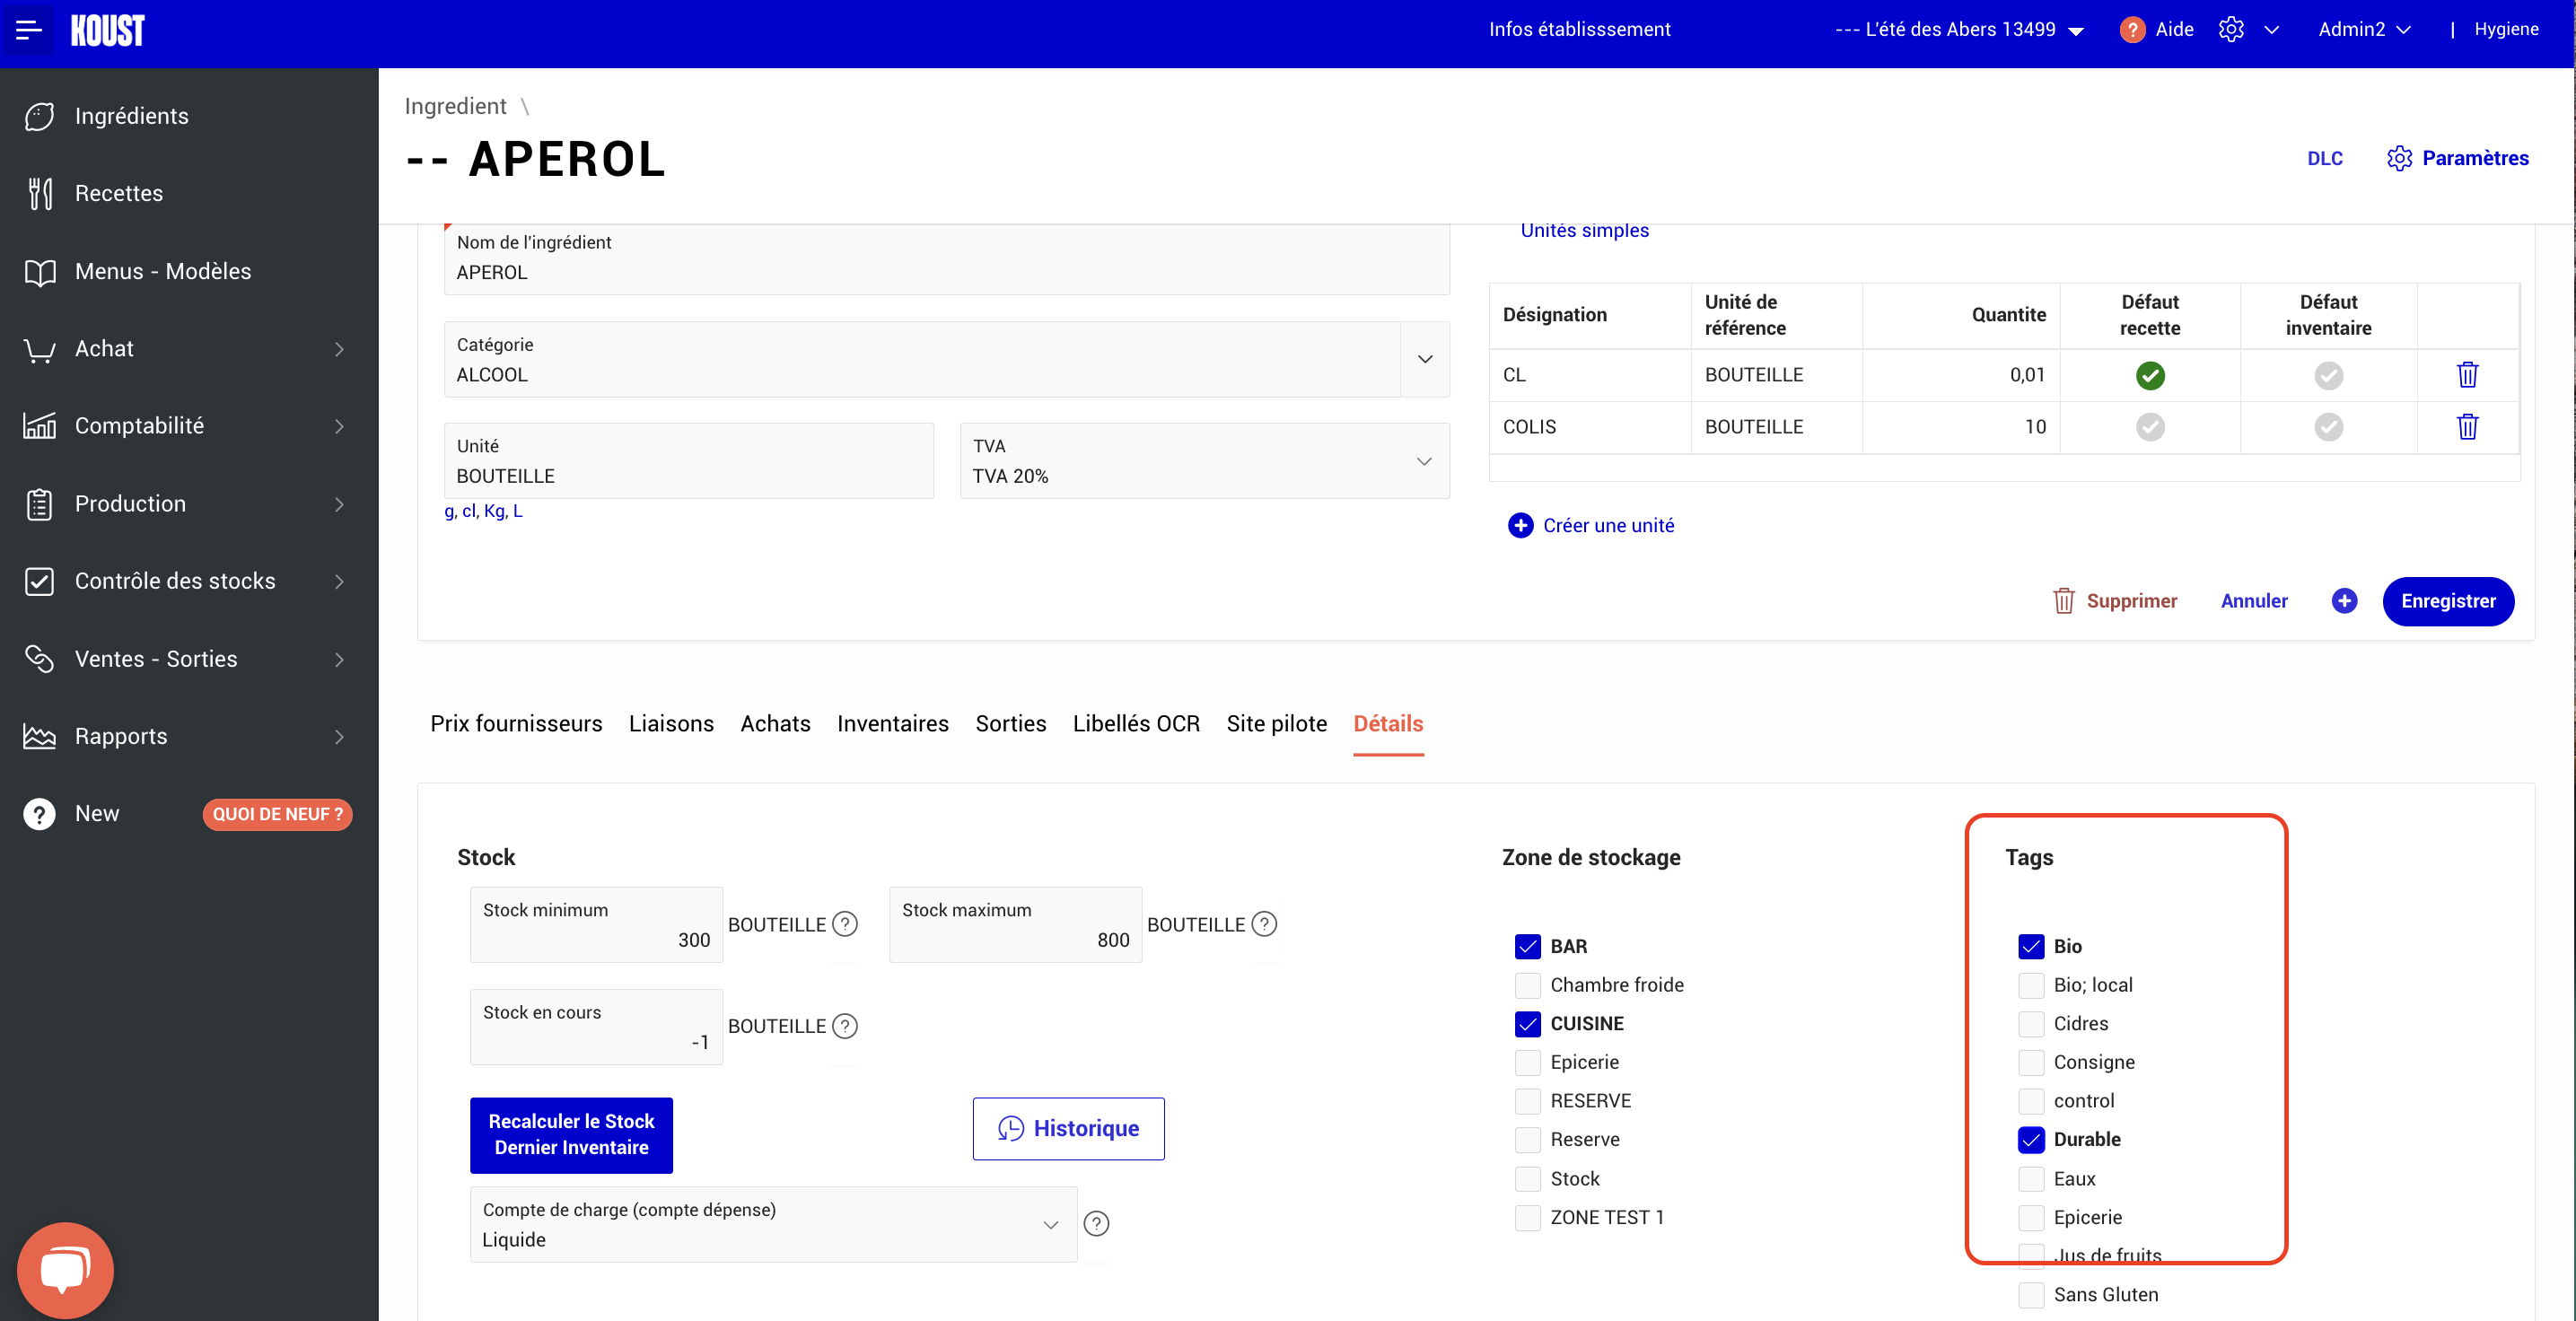The height and width of the screenshot is (1321, 2576).
Task: Open the Catégorie dropdown
Action: (1425, 359)
